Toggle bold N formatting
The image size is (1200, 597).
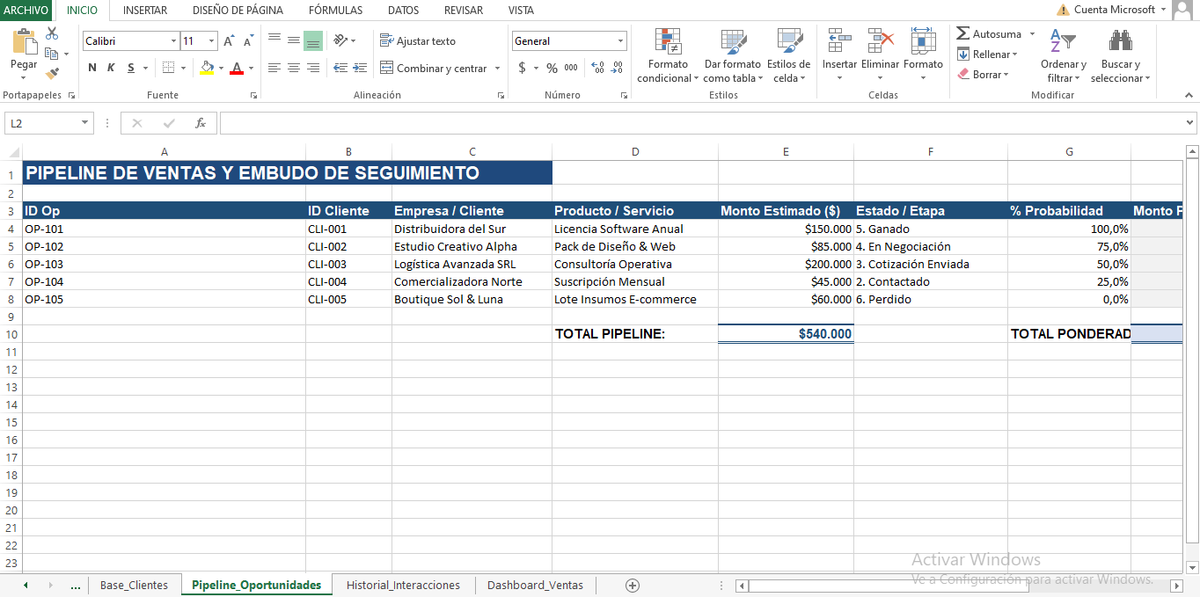(93, 68)
